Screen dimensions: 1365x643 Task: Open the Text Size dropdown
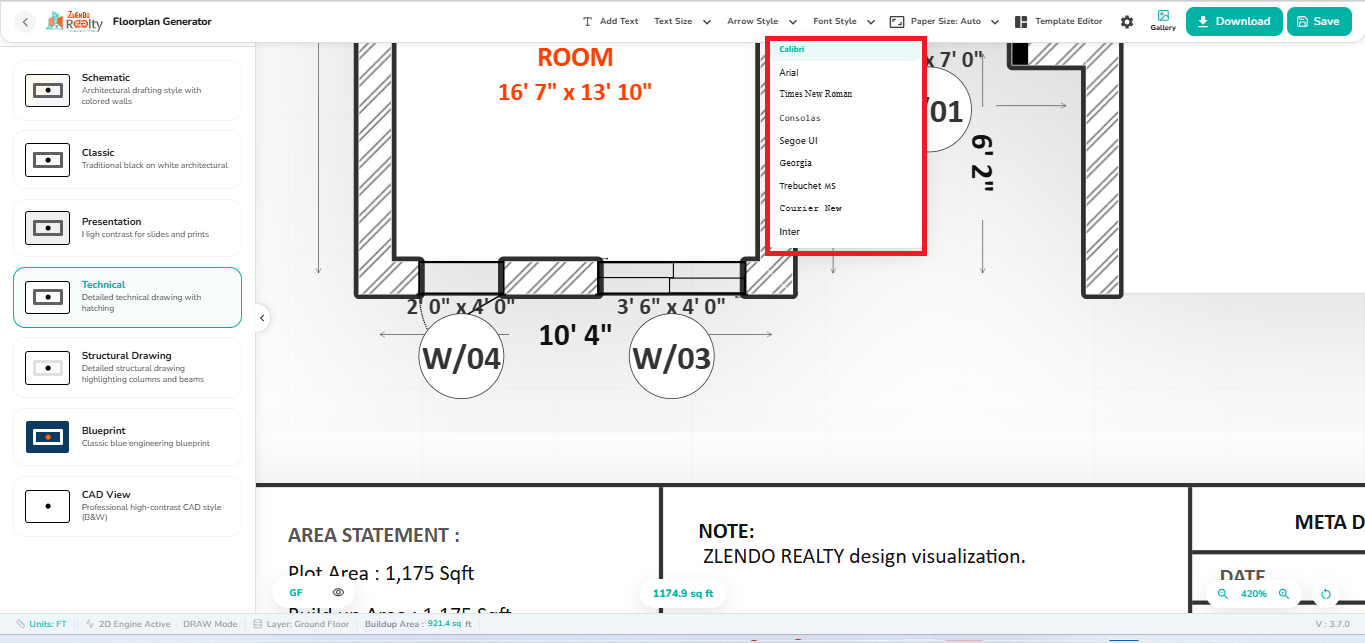[x=682, y=21]
